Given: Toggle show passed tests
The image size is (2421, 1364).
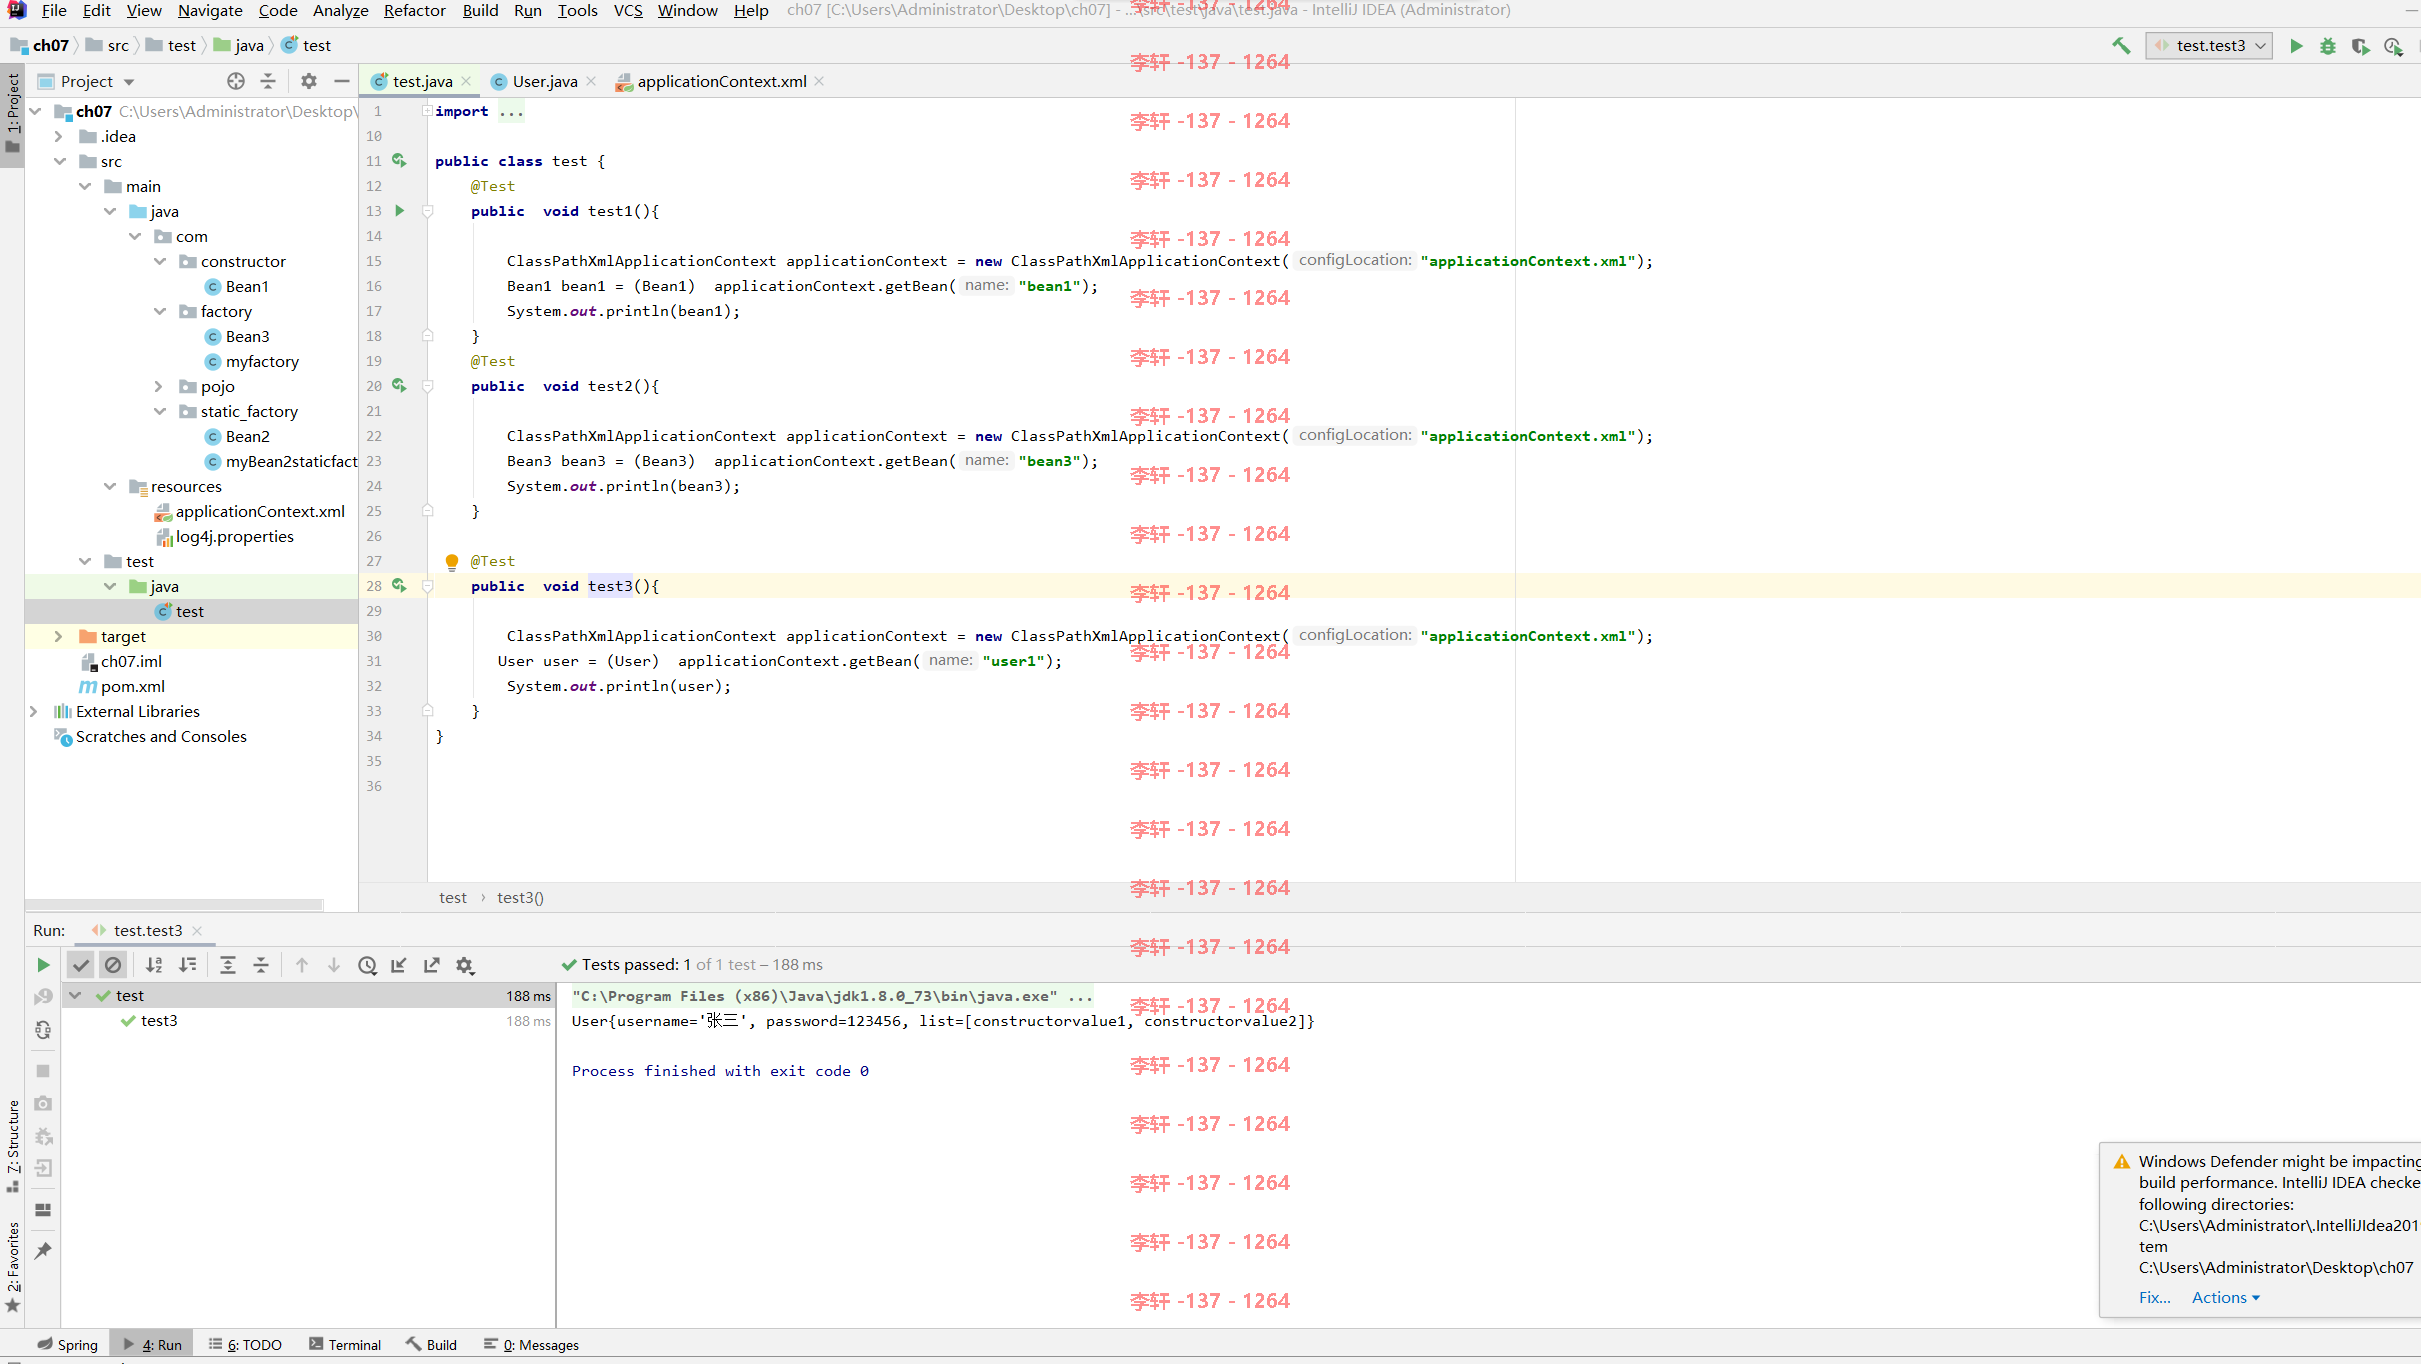Looking at the screenshot, I should coord(81,965).
